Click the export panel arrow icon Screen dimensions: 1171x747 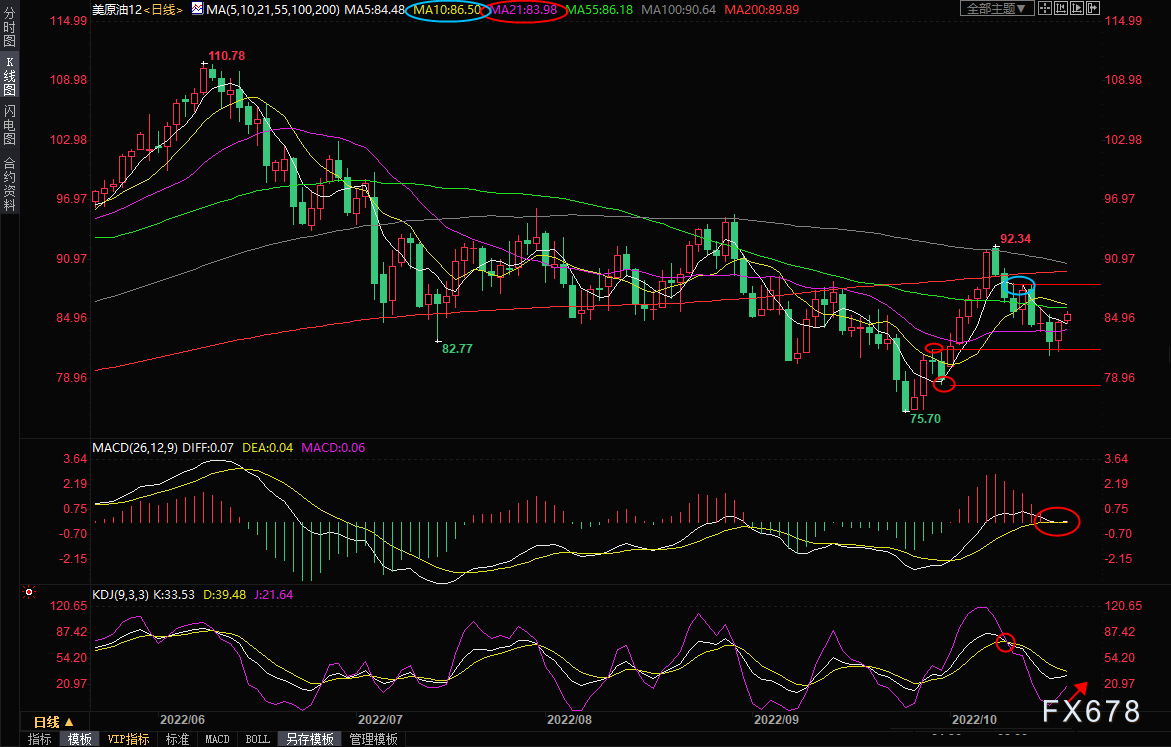1093,8
